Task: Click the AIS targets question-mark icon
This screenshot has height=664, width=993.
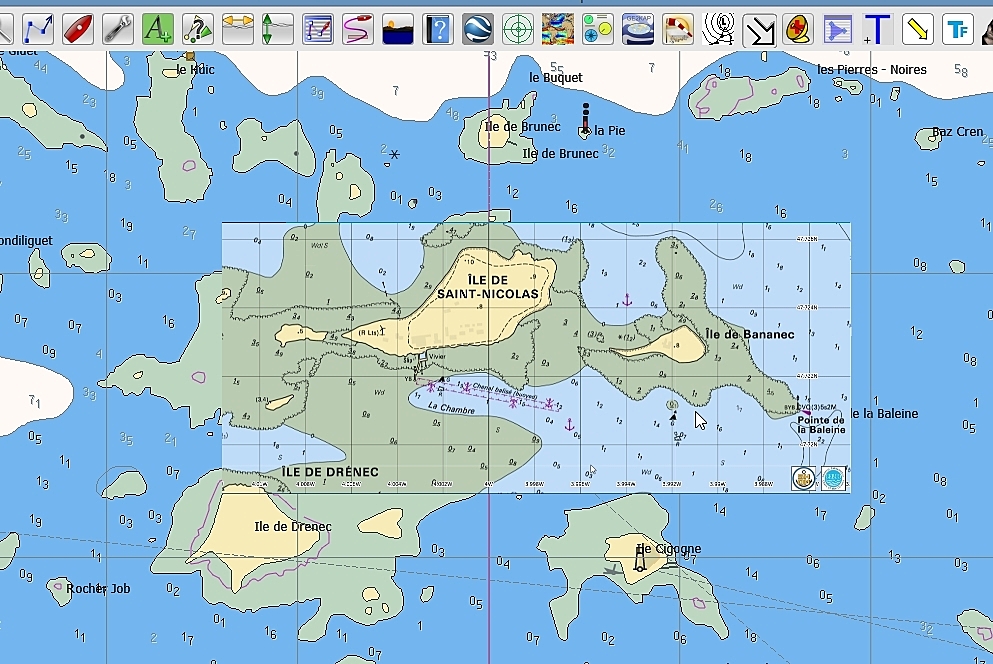Action: pos(198,29)
